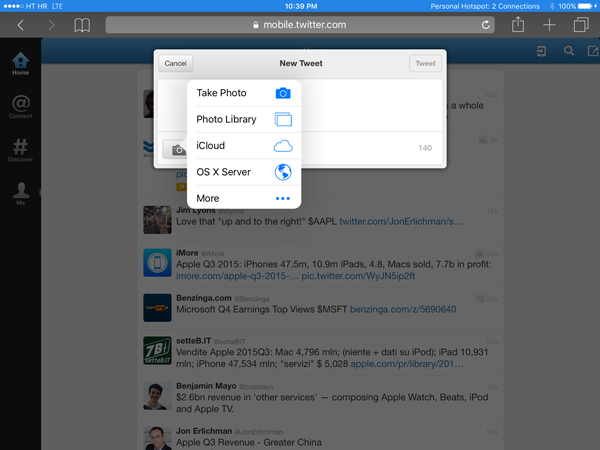600x450 pixels.
Task: Open Safari share sheet icon
Action: tap(518, 24)
